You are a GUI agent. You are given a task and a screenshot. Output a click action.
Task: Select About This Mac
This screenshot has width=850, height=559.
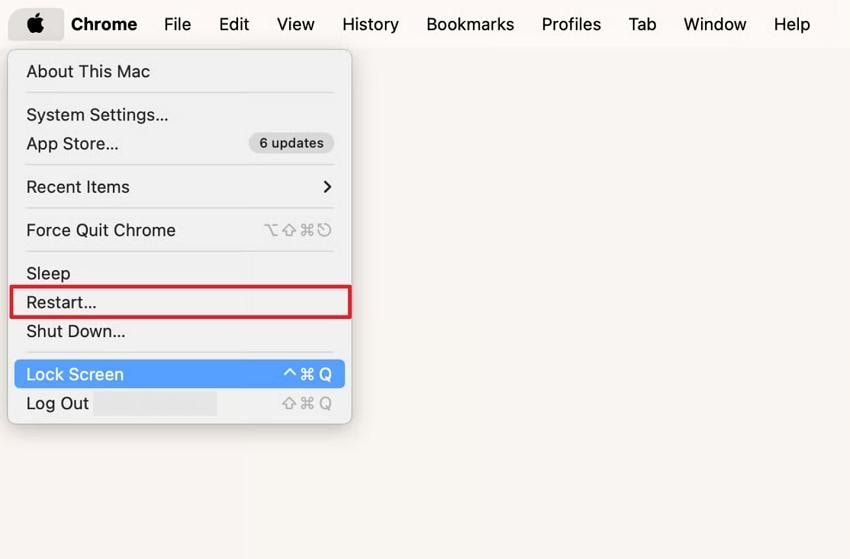coord(179,72)
